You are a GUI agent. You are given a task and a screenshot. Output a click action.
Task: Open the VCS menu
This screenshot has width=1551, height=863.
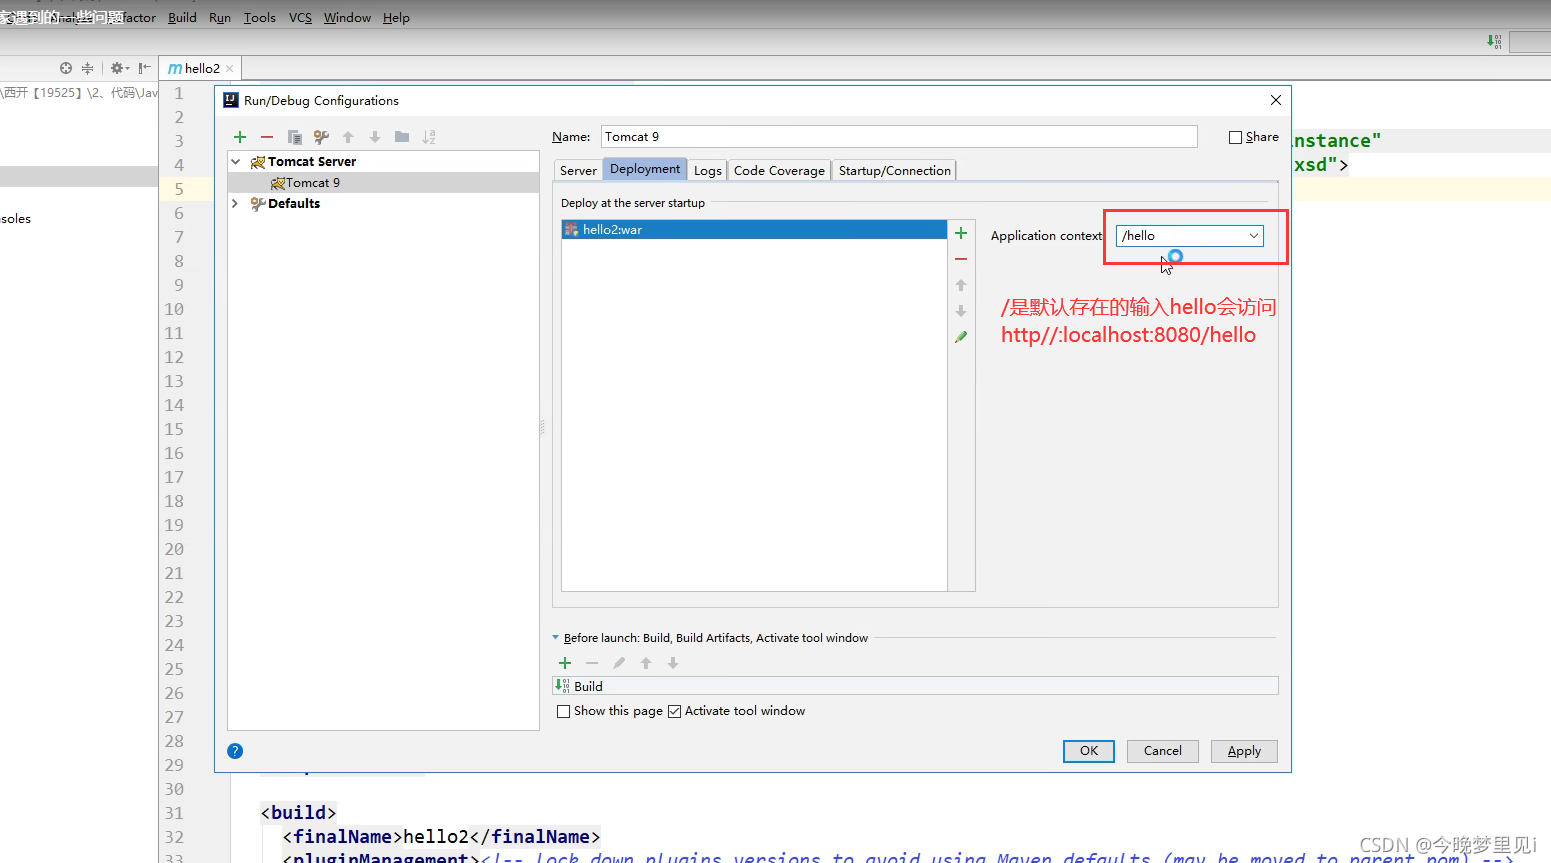pyautogui.click(x=300, y=18)
